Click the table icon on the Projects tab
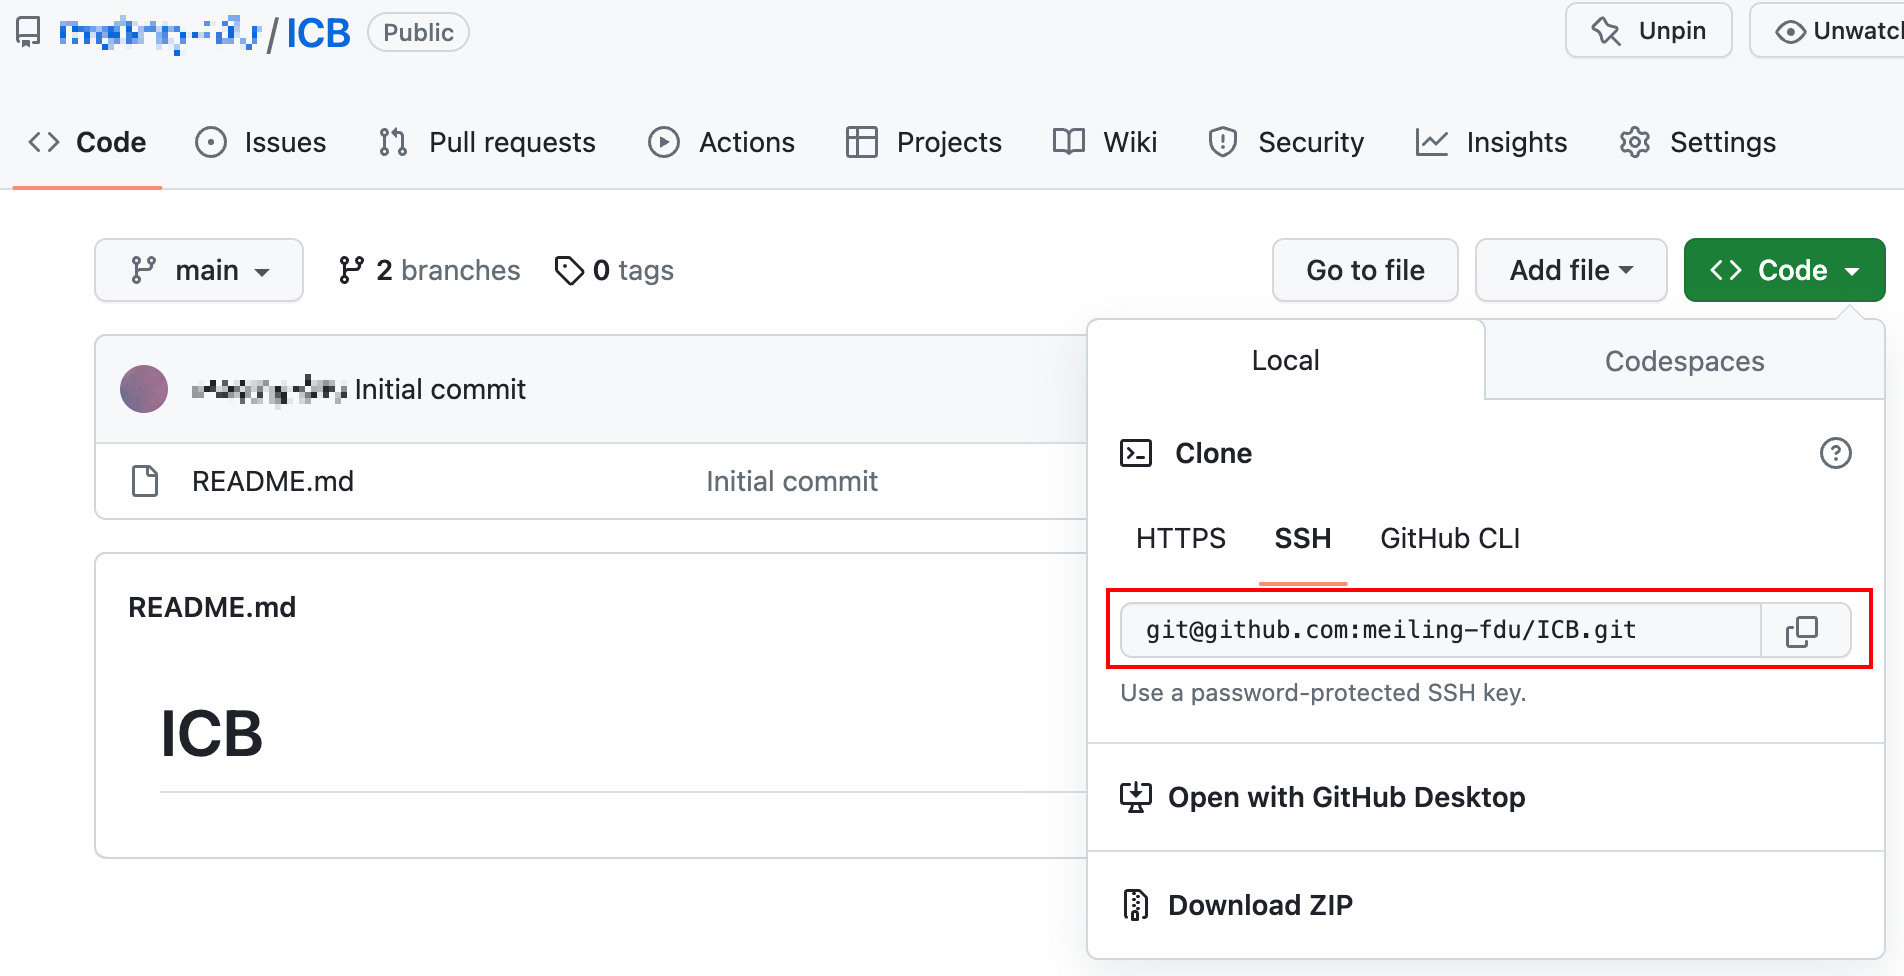The image size is (1904, 976). [x=861, y=142]
